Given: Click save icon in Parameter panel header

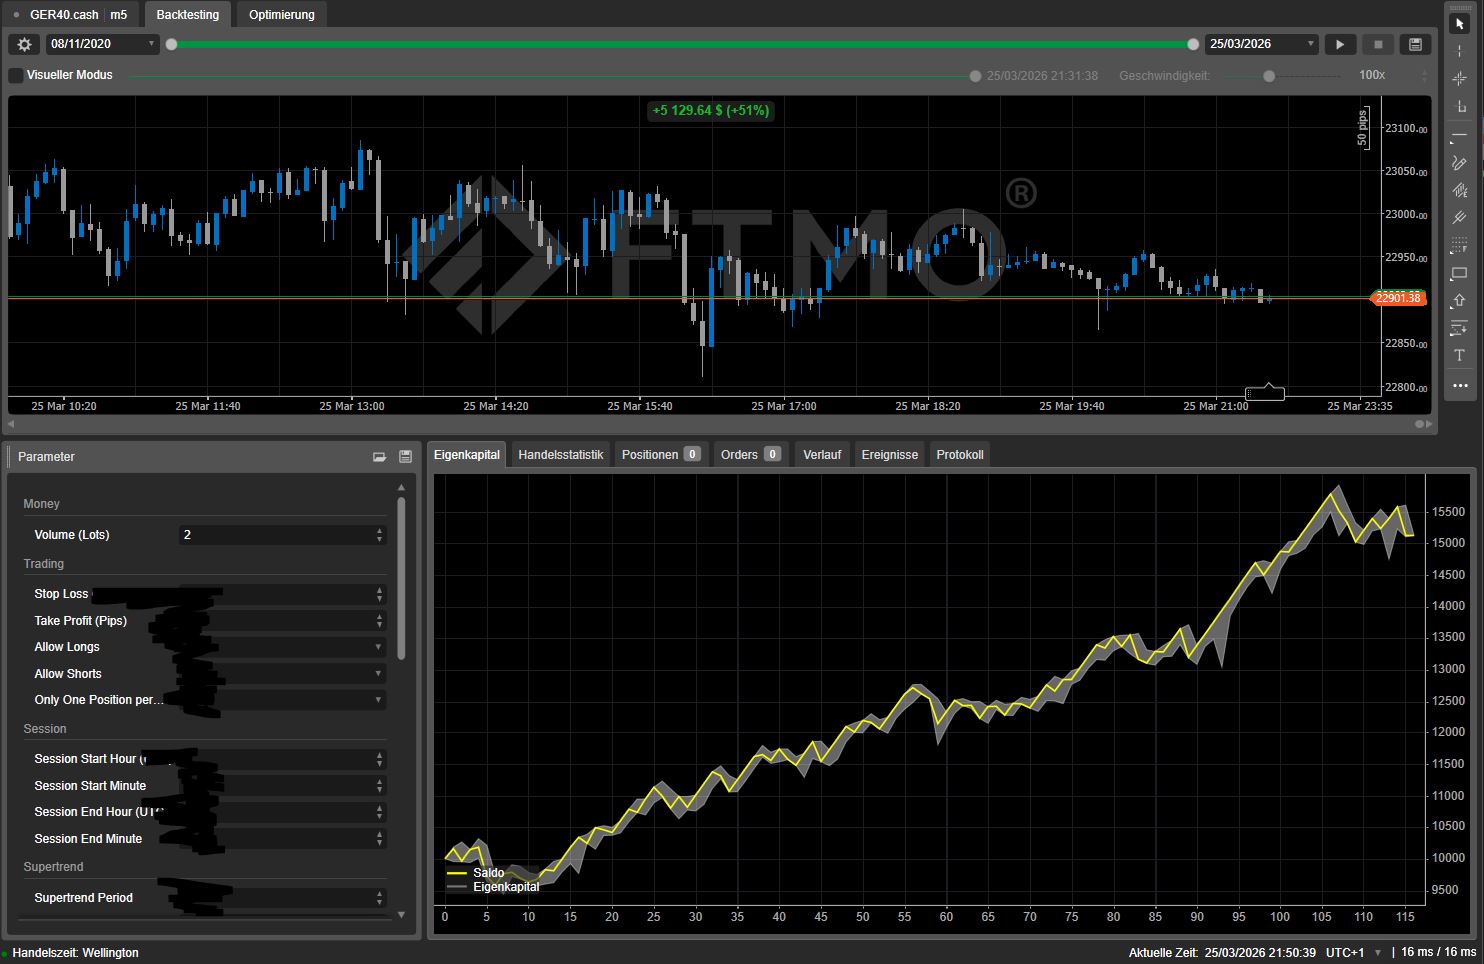Looking at the screenshot, I should (405, 457).
